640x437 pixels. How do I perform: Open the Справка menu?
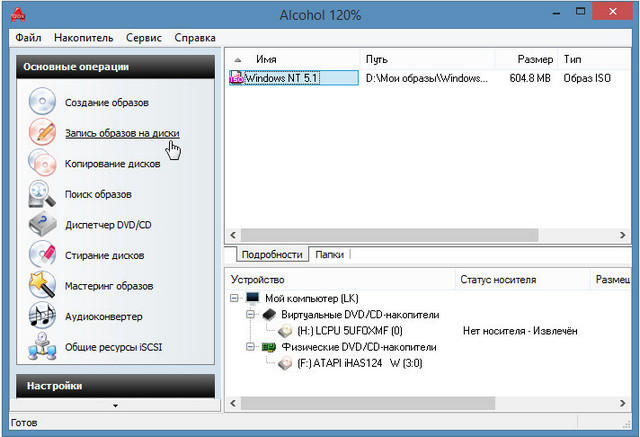point(195,38)
